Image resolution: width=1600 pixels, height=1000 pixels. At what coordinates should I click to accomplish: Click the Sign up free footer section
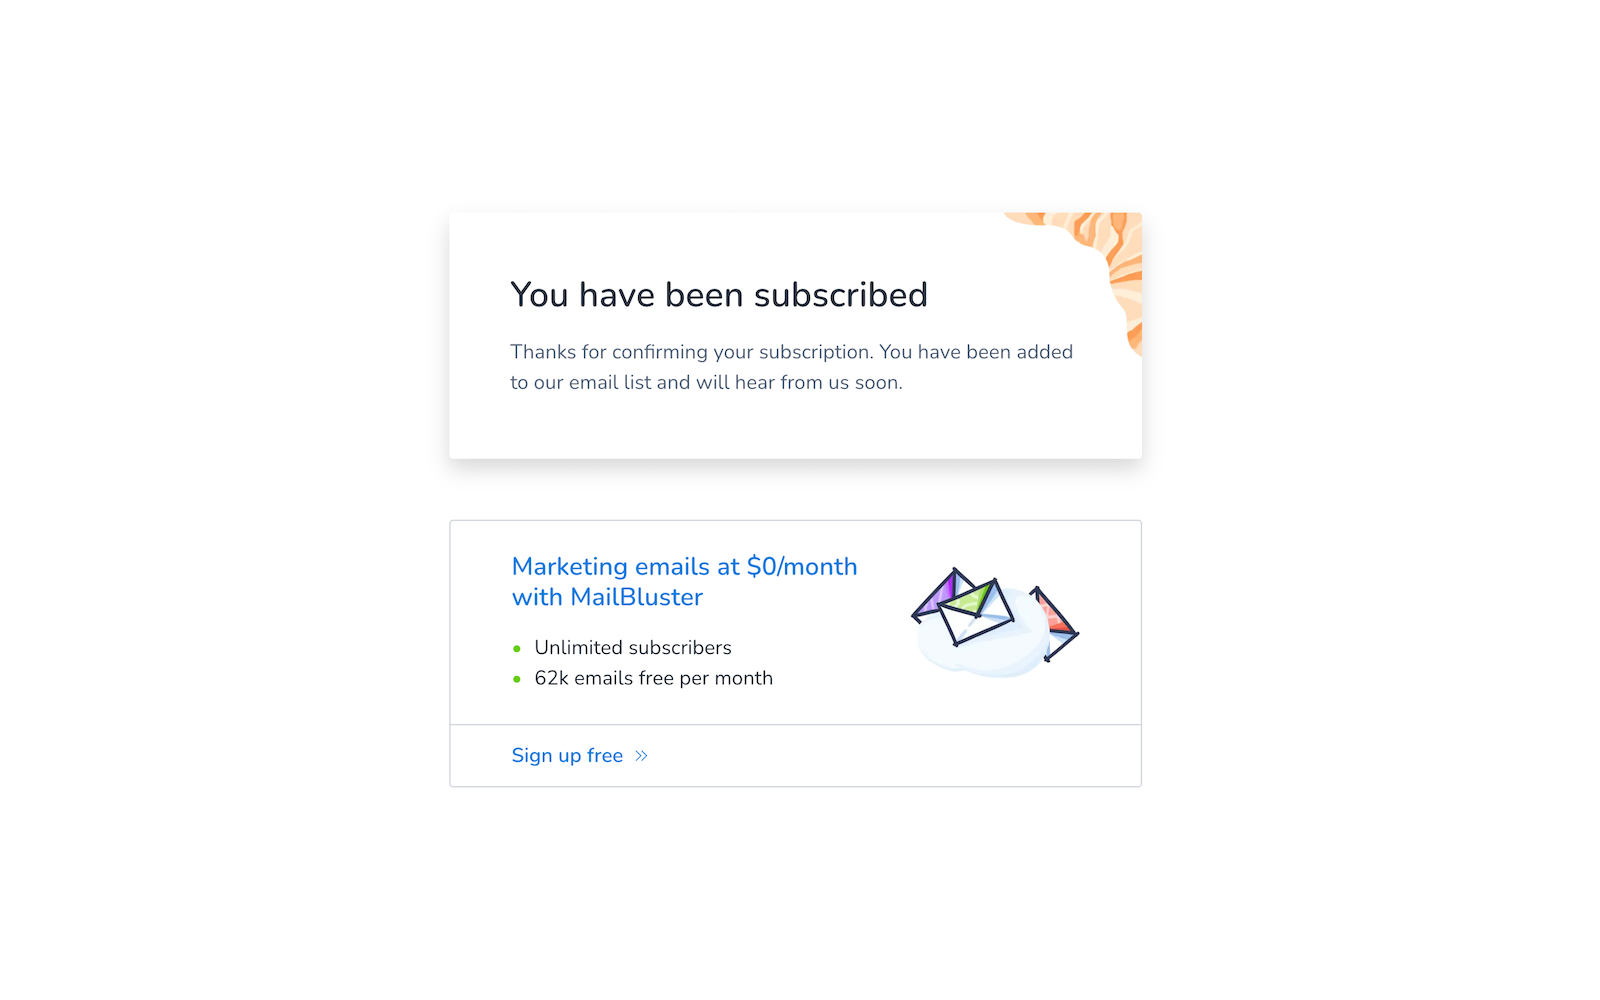[795, 756]
